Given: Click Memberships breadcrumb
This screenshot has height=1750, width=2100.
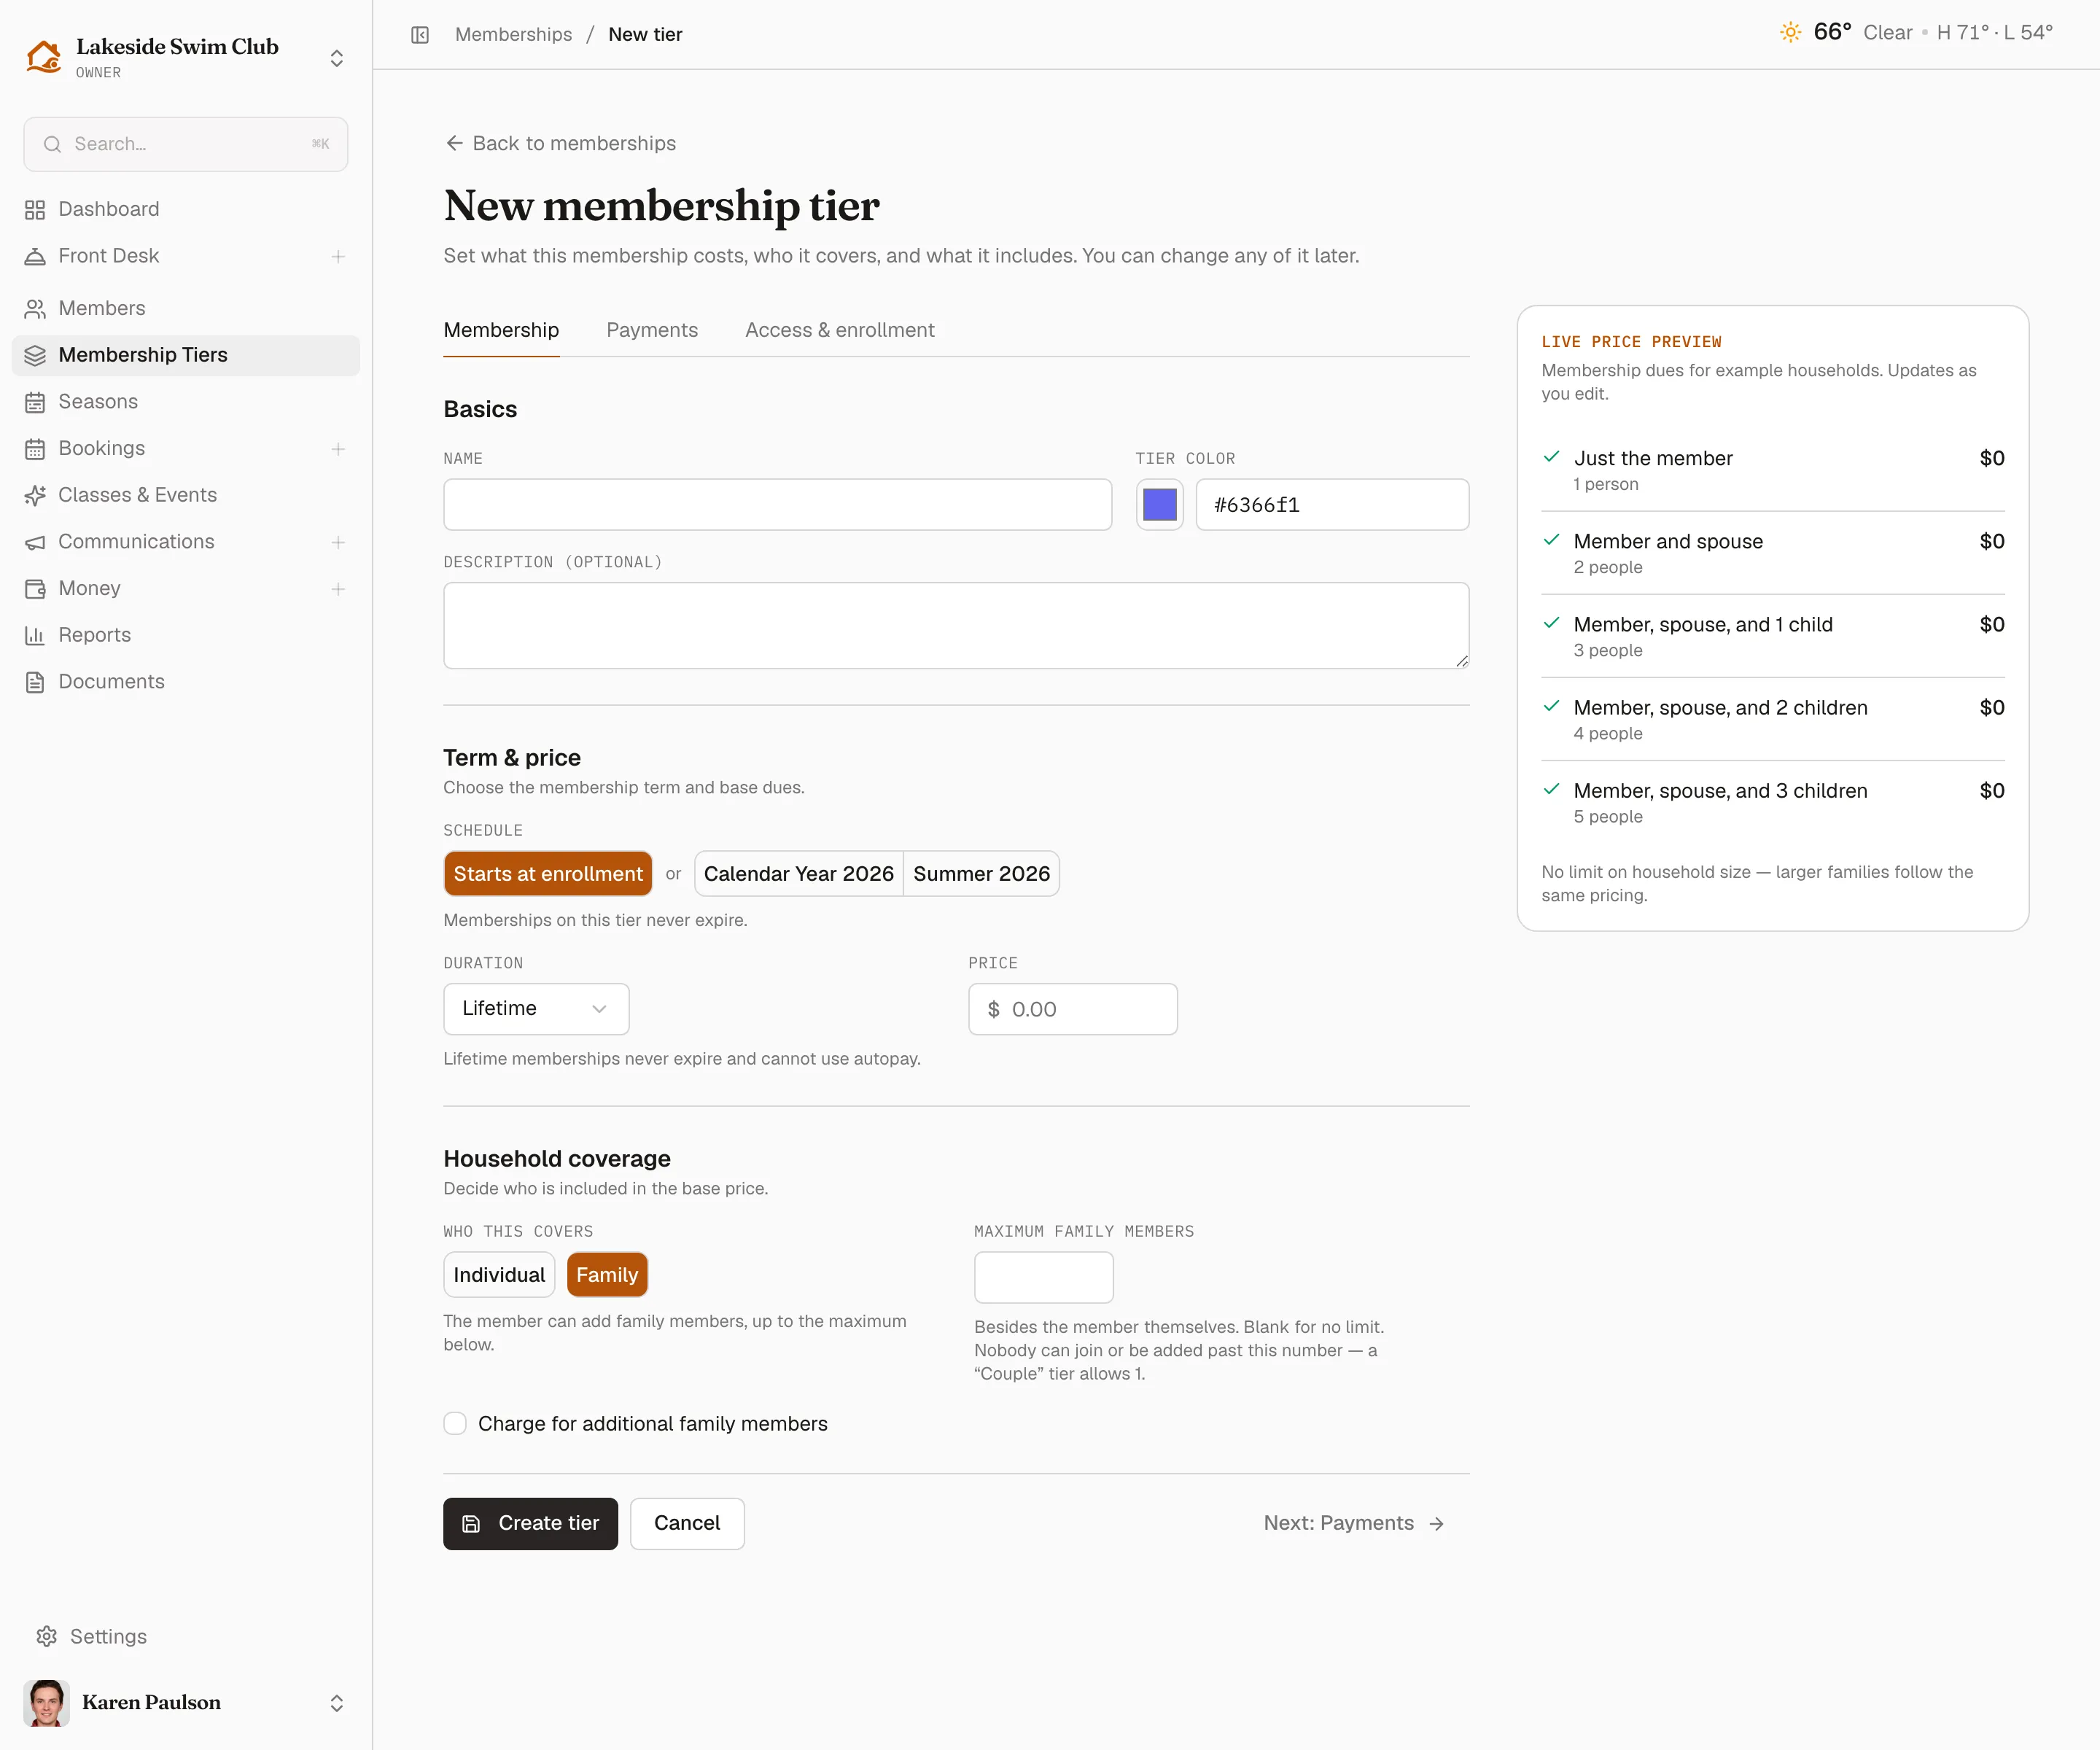Looking at the screenshot, I should [x=514, y=34].
